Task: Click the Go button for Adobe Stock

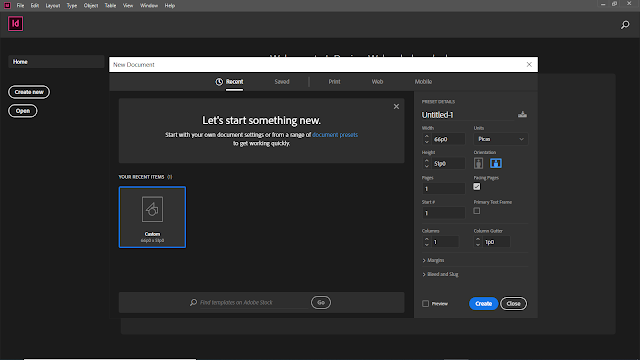Action: click(x=321, y=302)
